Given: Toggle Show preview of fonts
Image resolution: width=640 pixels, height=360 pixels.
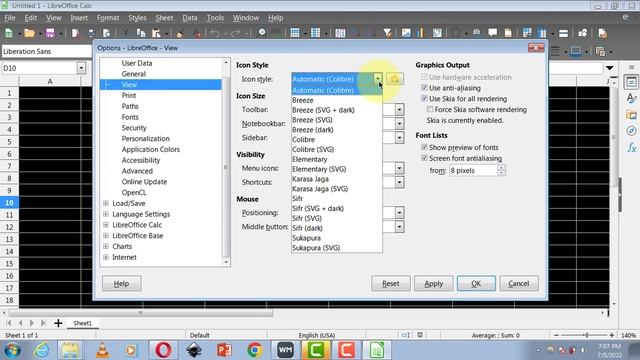Looking at the screenshot, I should [424, 147].
